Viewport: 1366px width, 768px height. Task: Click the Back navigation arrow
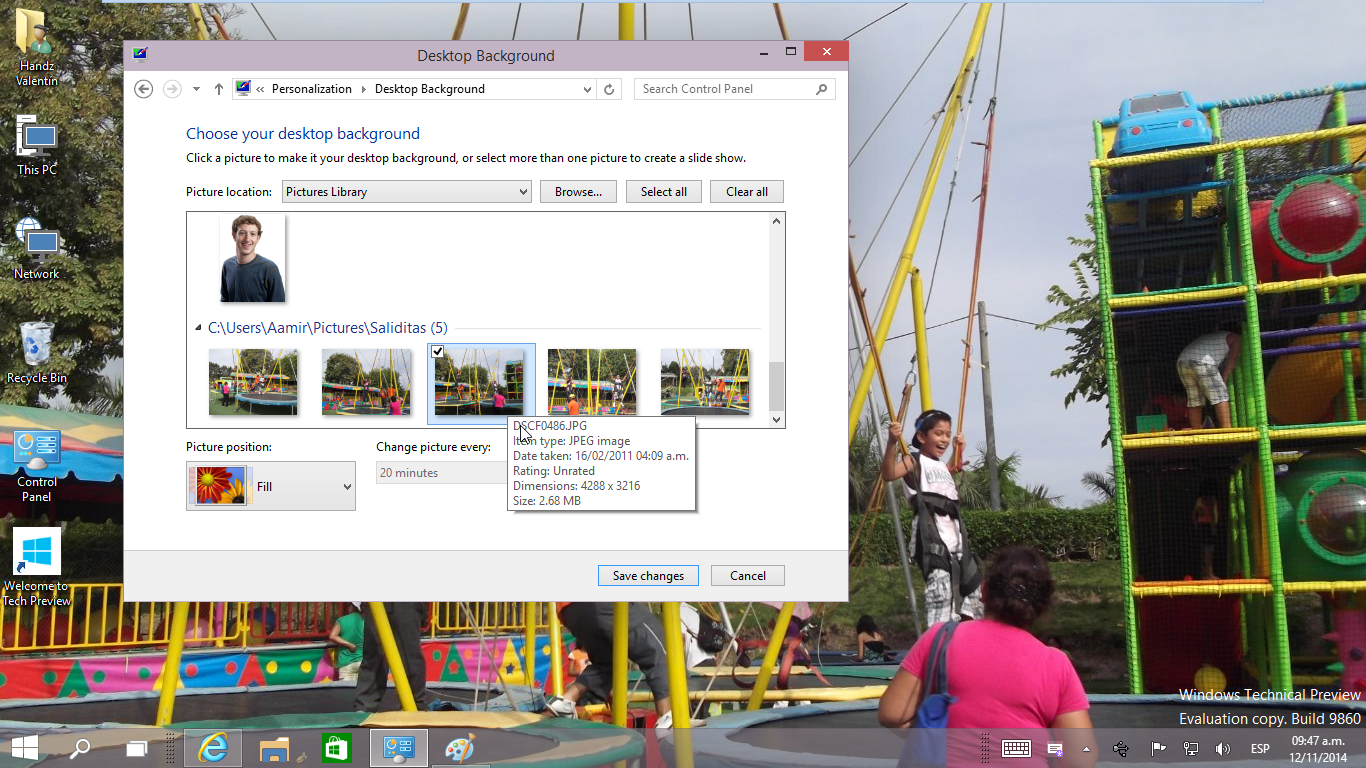pos(143,89)
